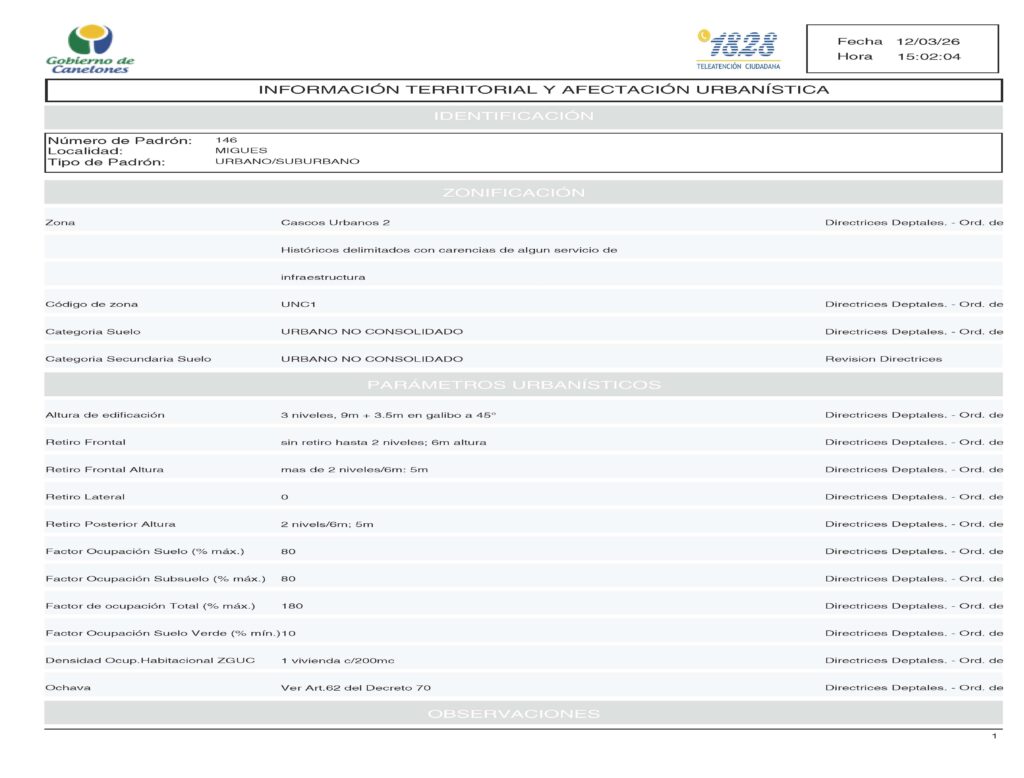This screenshot has height=778, width=1024.
Task: Click the zone name Cascos Urbanos 2
Action: [x=335, y=222]
